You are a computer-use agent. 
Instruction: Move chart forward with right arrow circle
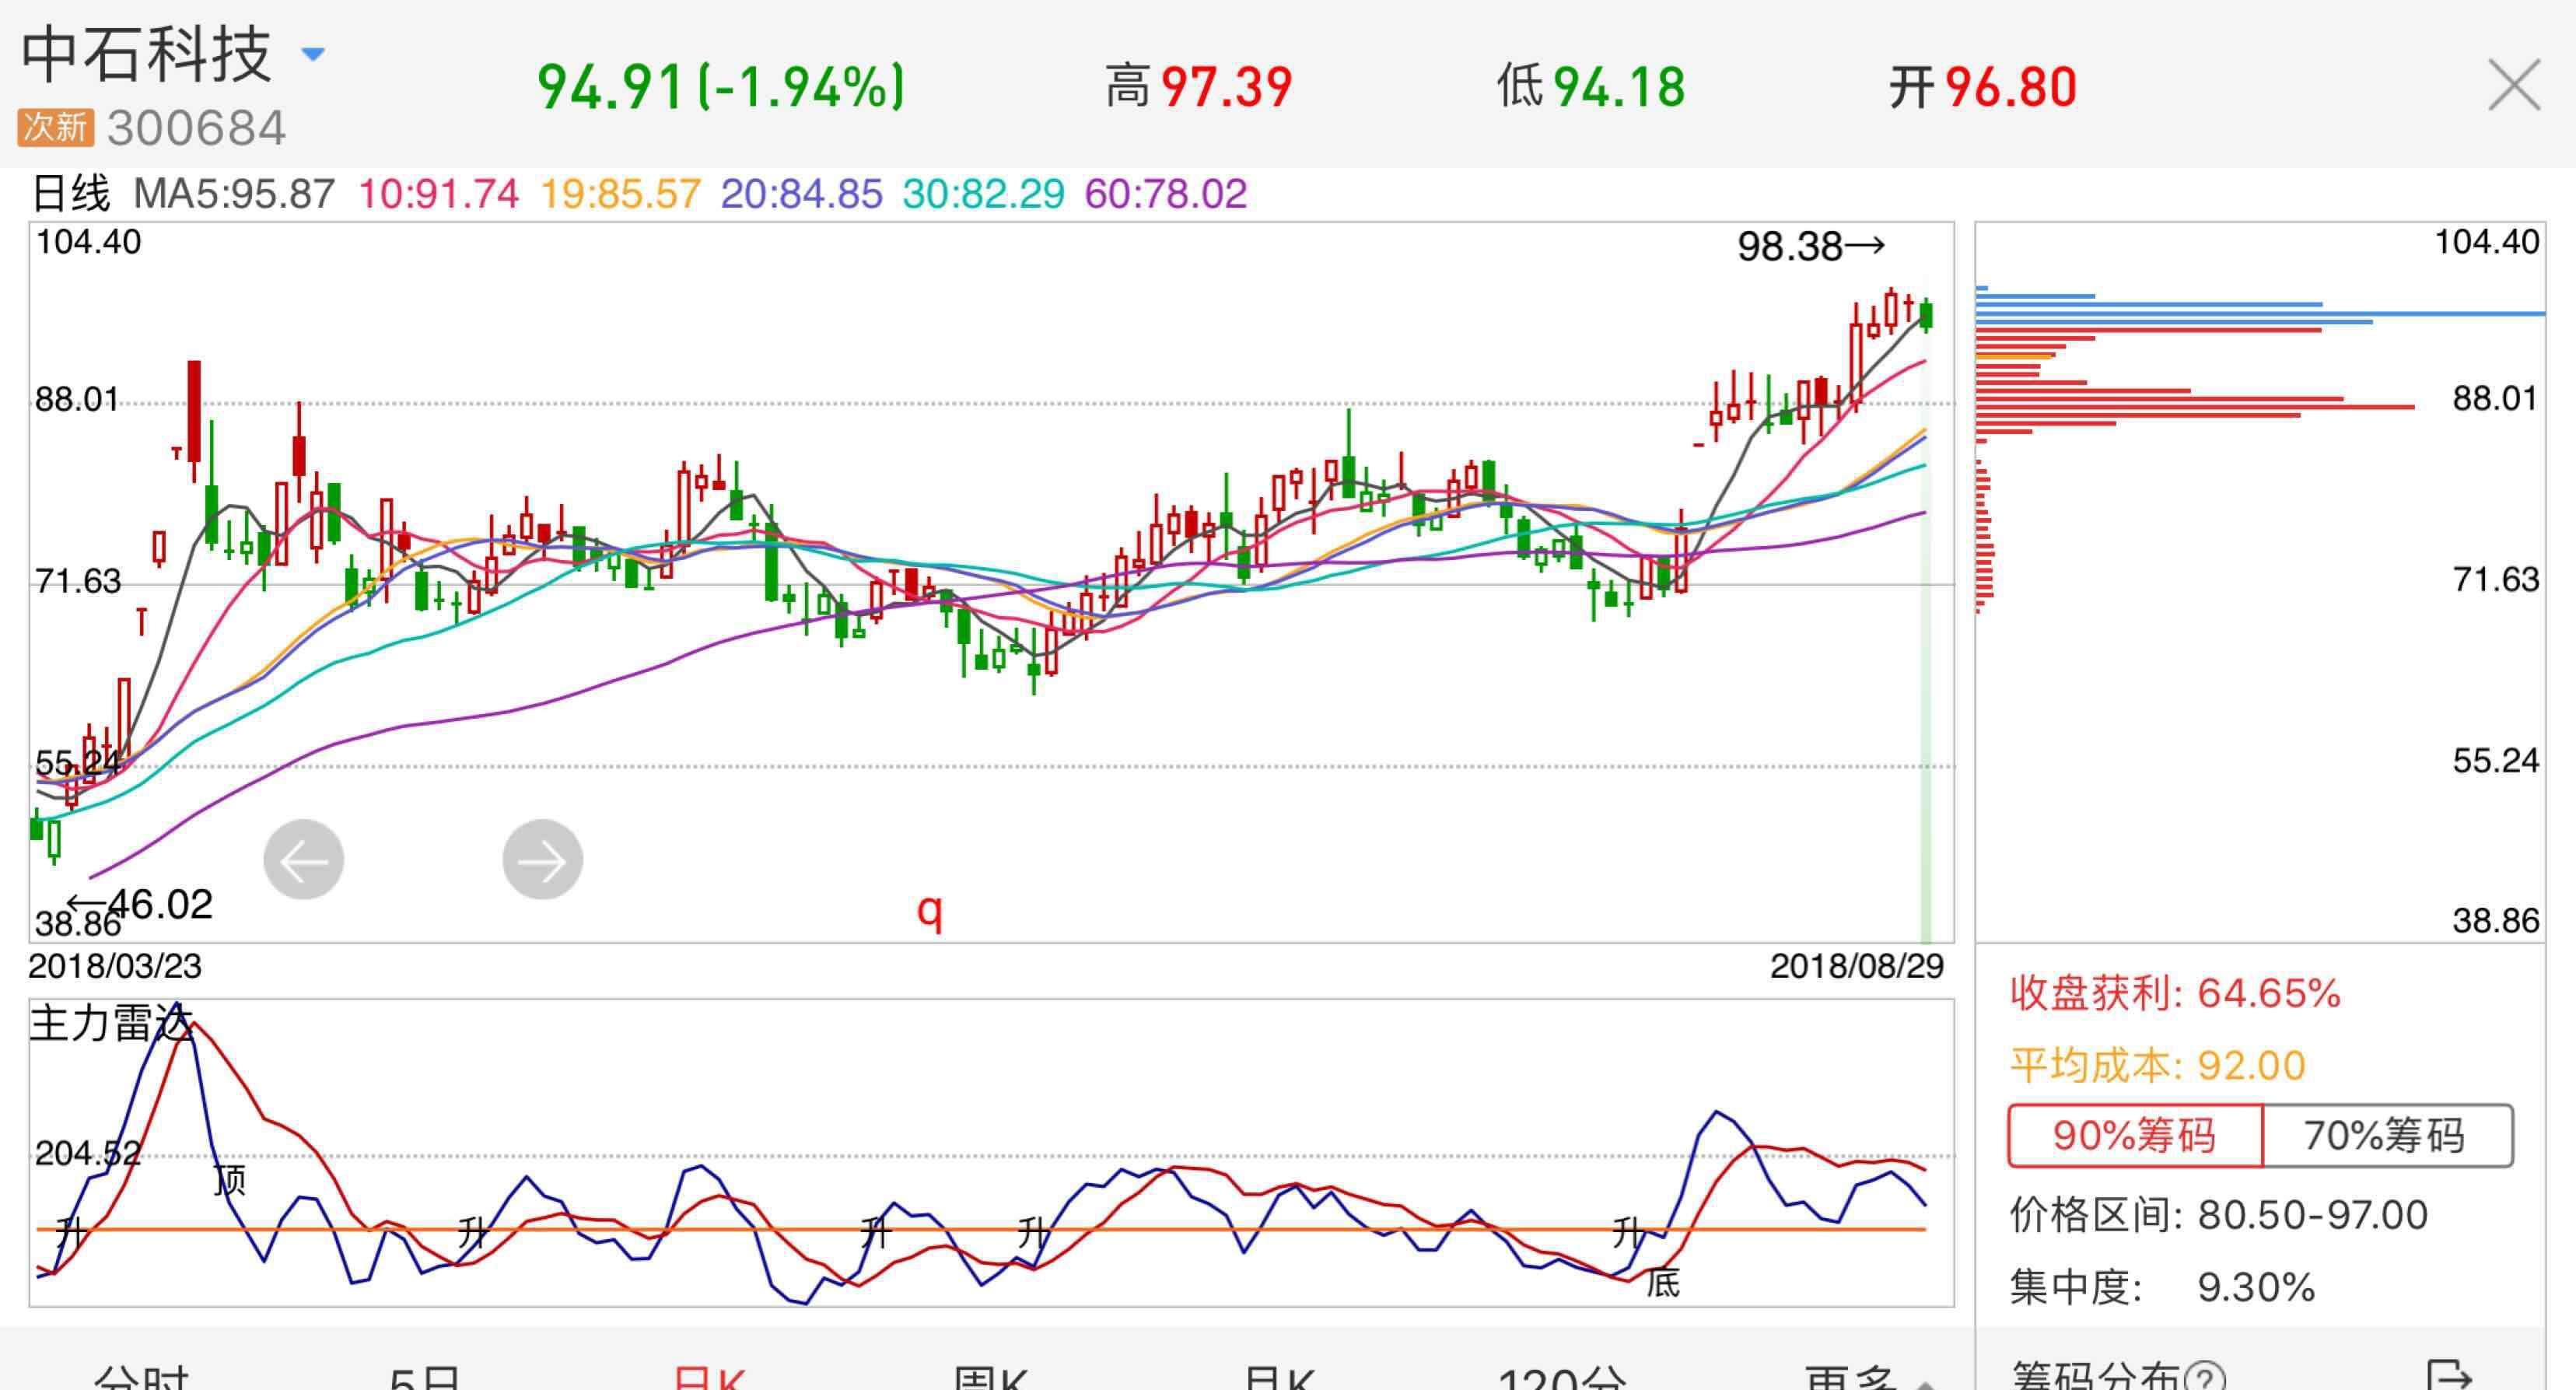[543, 859]
